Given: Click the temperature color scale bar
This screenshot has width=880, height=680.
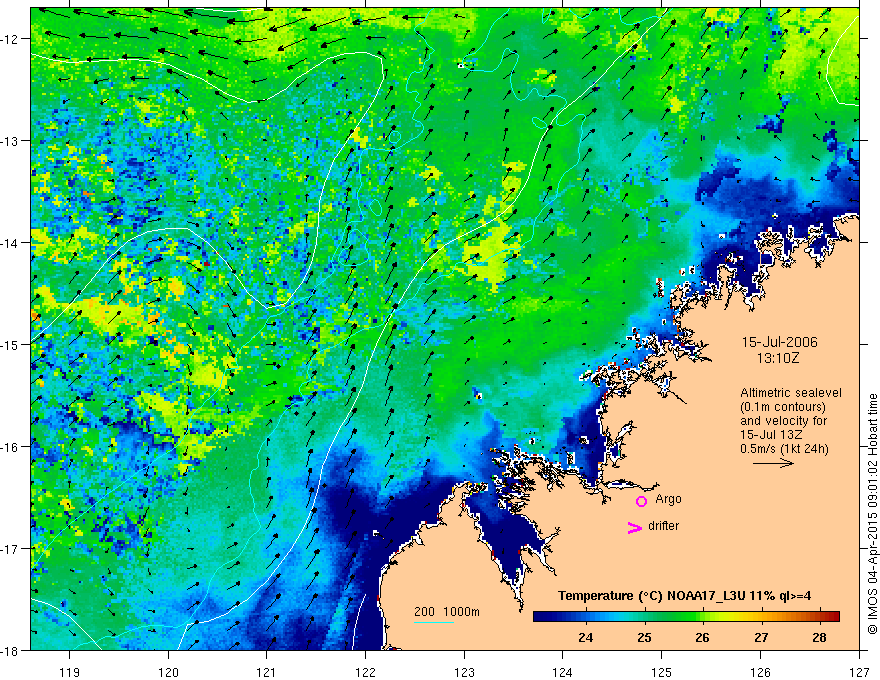Looking at the screenshot, I should tap(686, 617).
